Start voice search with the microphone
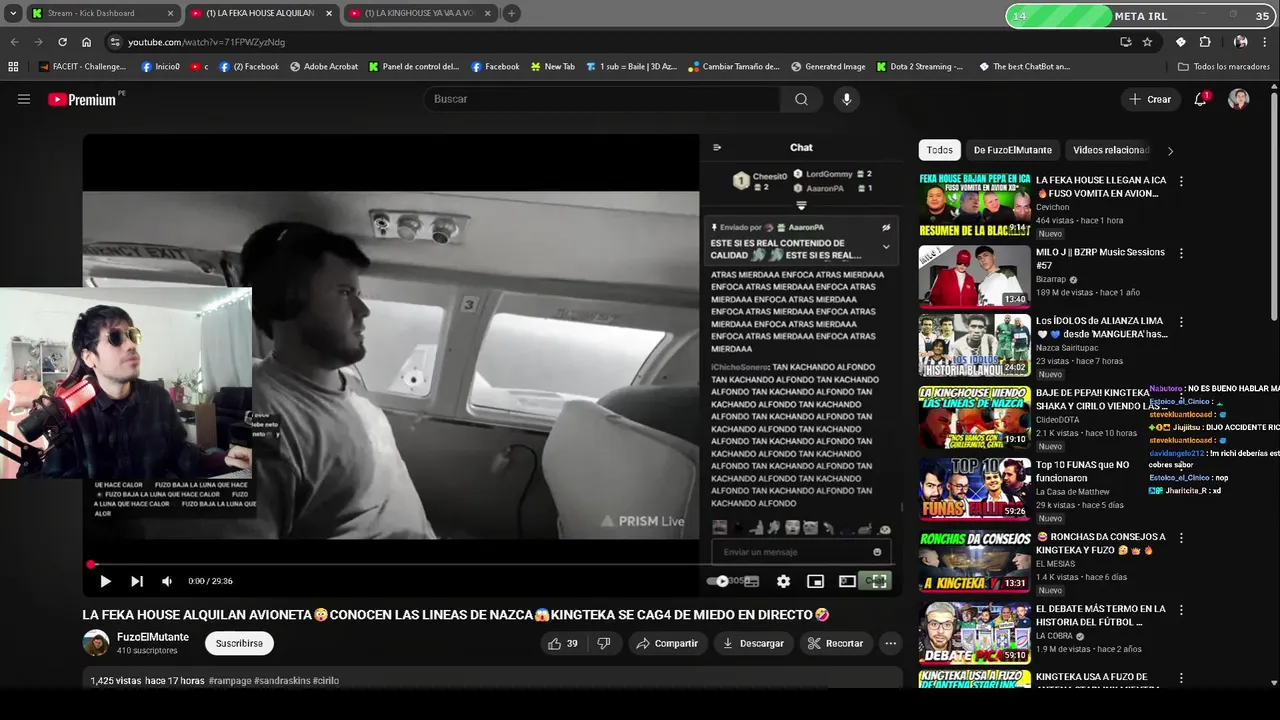Image resolution: width=1280 pixels, height=720 pixels. tap(847, 99)
